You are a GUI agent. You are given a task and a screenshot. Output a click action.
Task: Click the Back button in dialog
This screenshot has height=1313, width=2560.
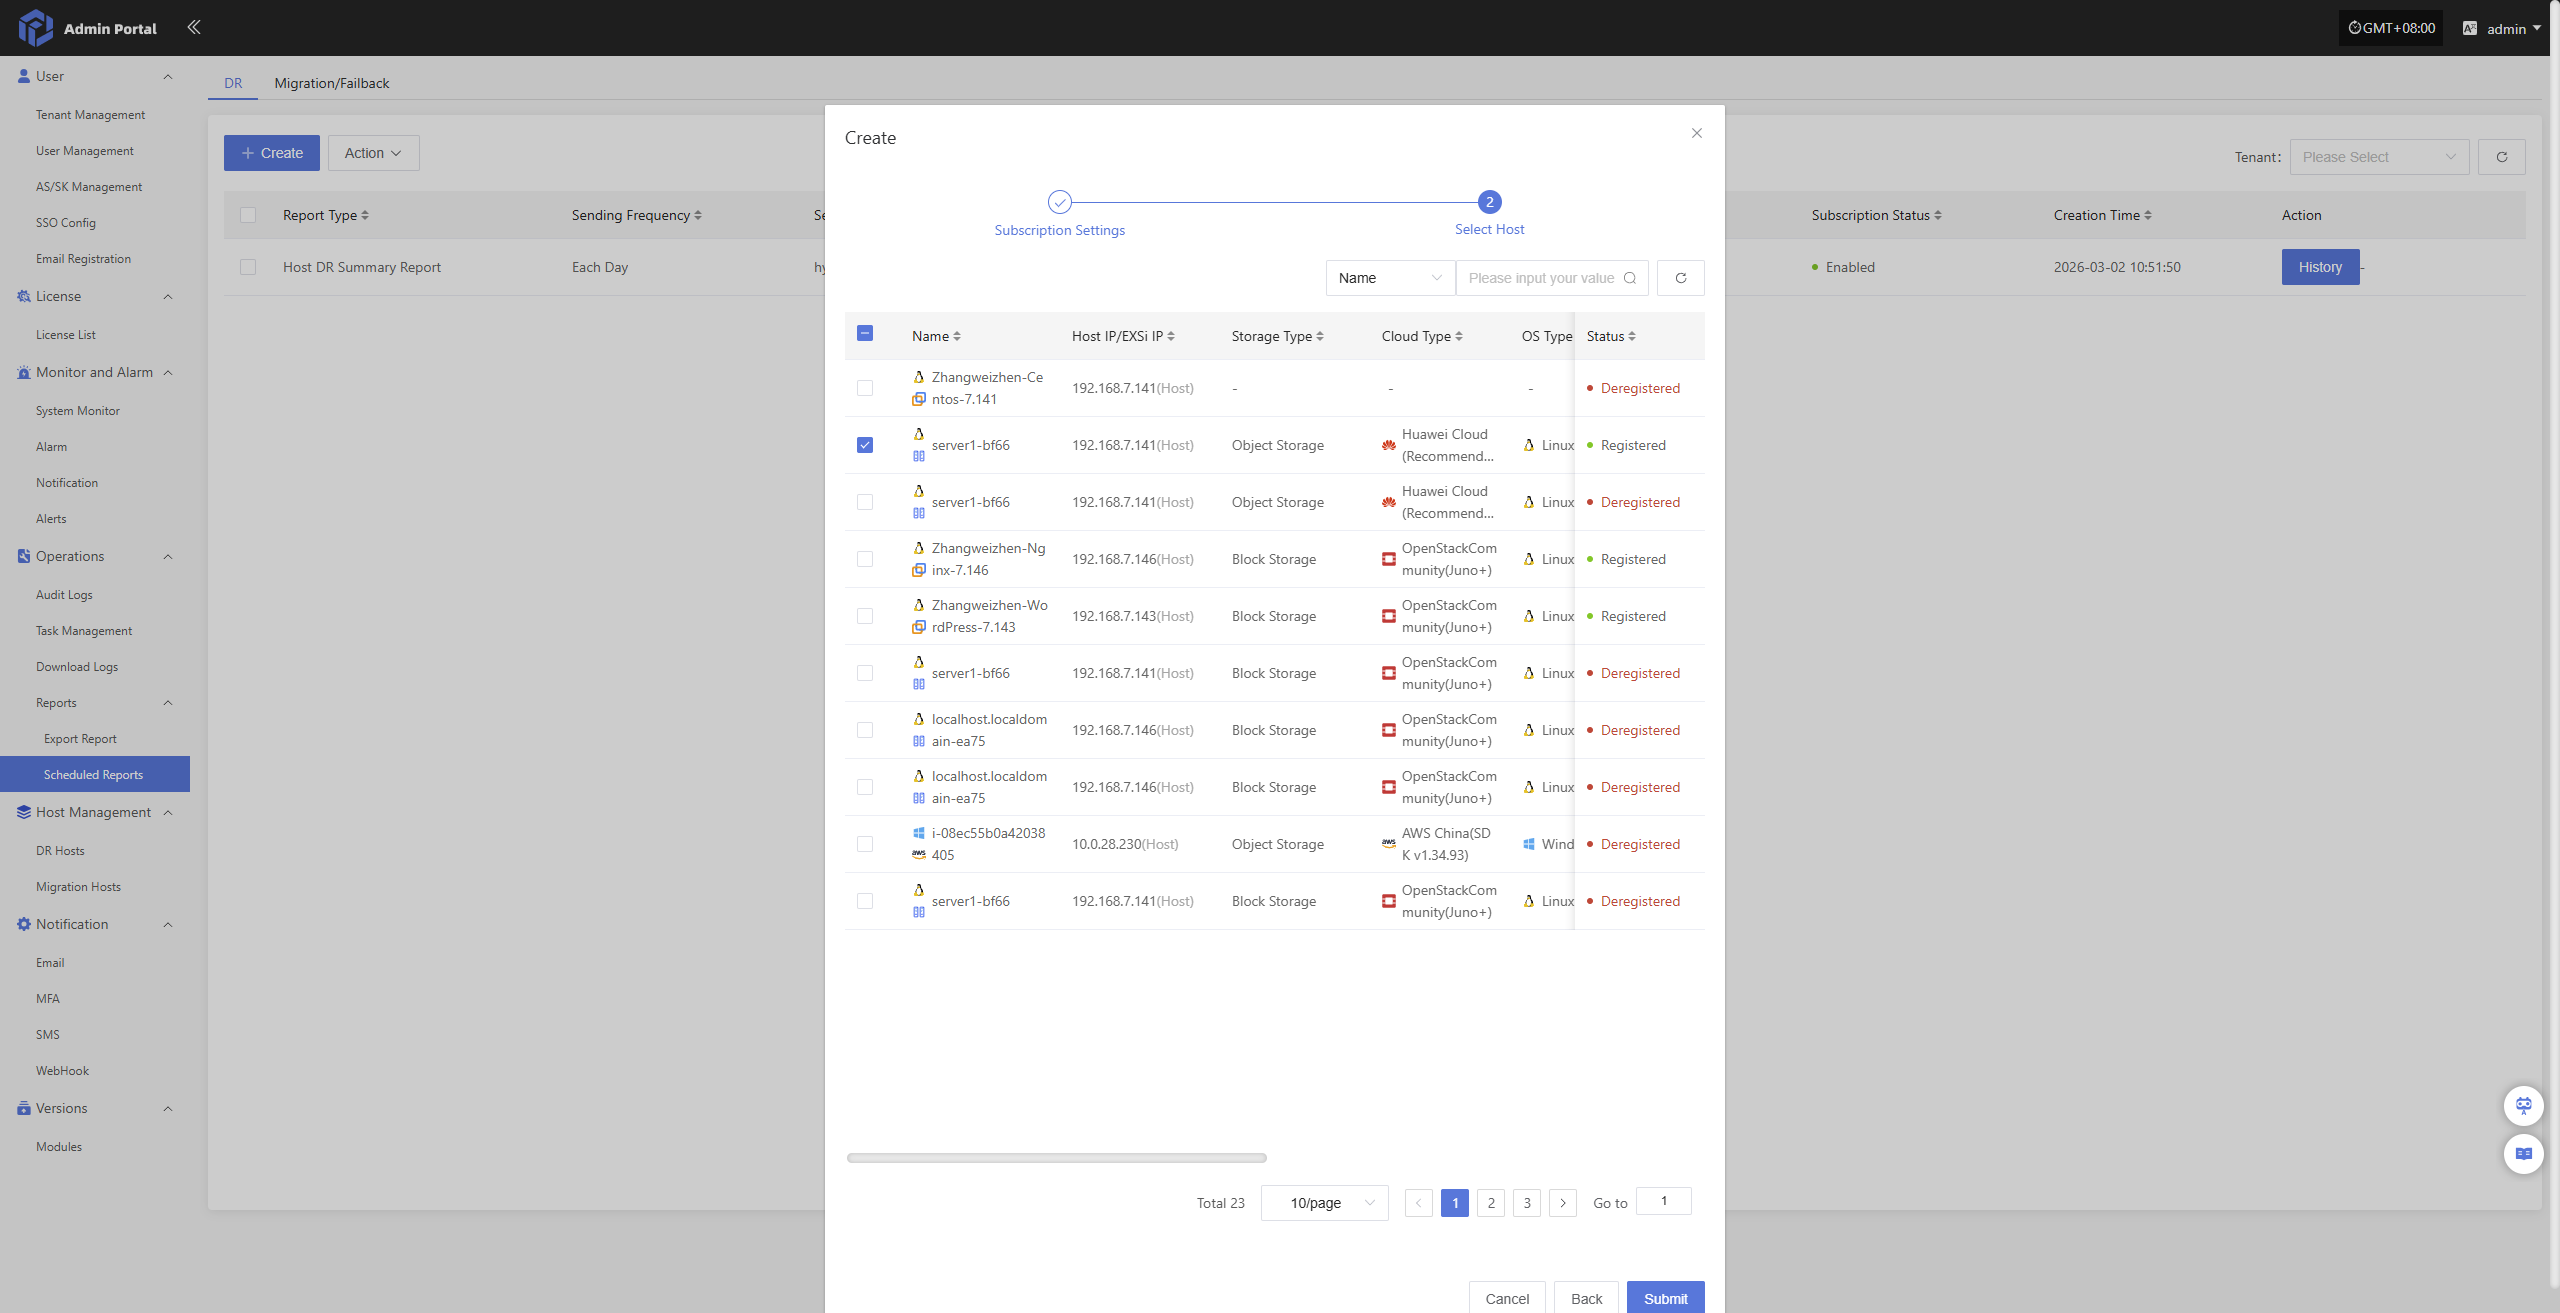1585,1298
